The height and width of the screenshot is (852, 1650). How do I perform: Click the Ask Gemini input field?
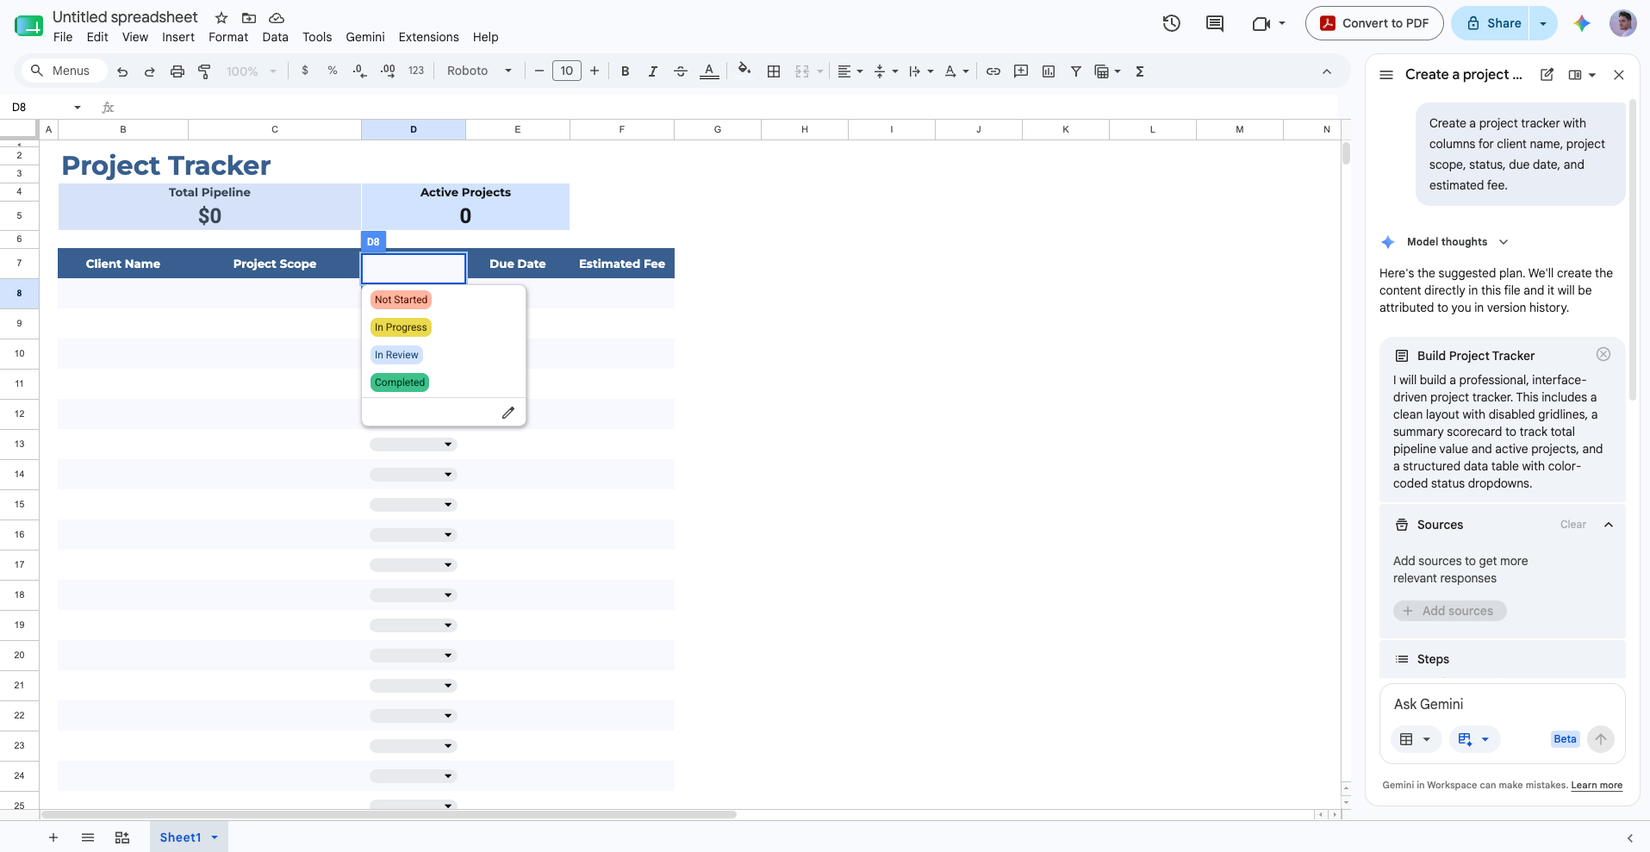pyautogui.click(x=1501, y=704)
